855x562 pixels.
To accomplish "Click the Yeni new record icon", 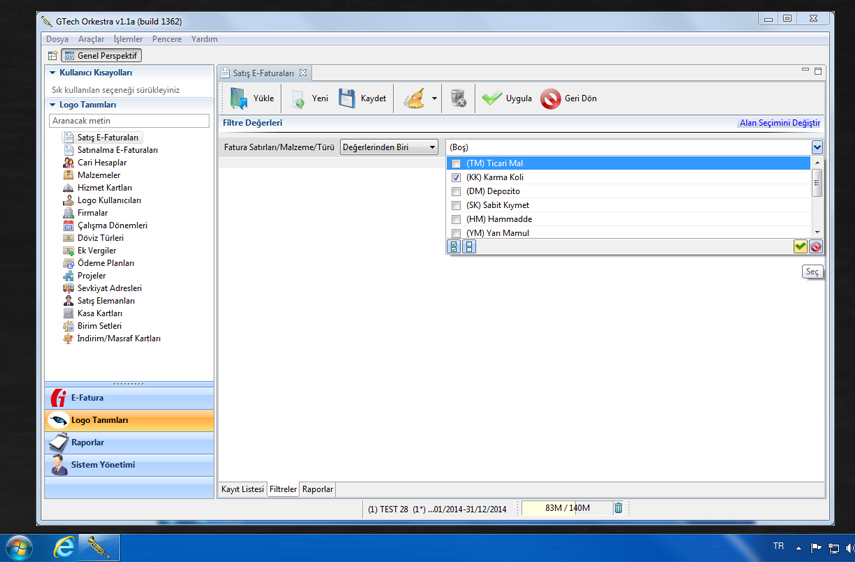I will [298, 99].
